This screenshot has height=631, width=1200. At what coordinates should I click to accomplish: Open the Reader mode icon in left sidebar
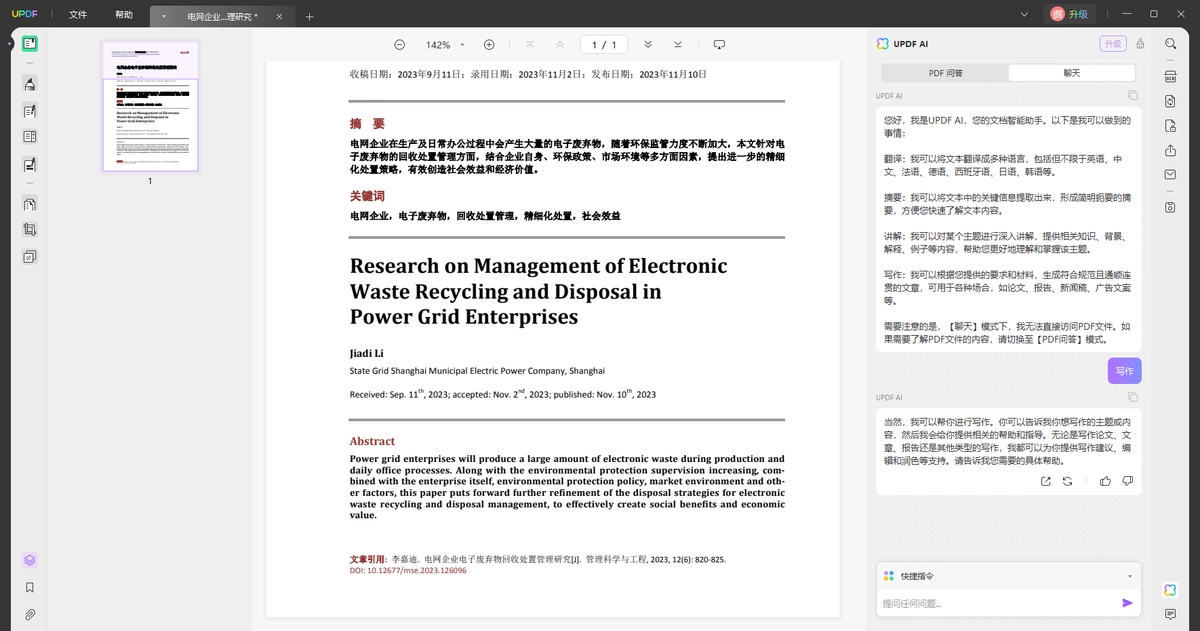pos(30,44)
